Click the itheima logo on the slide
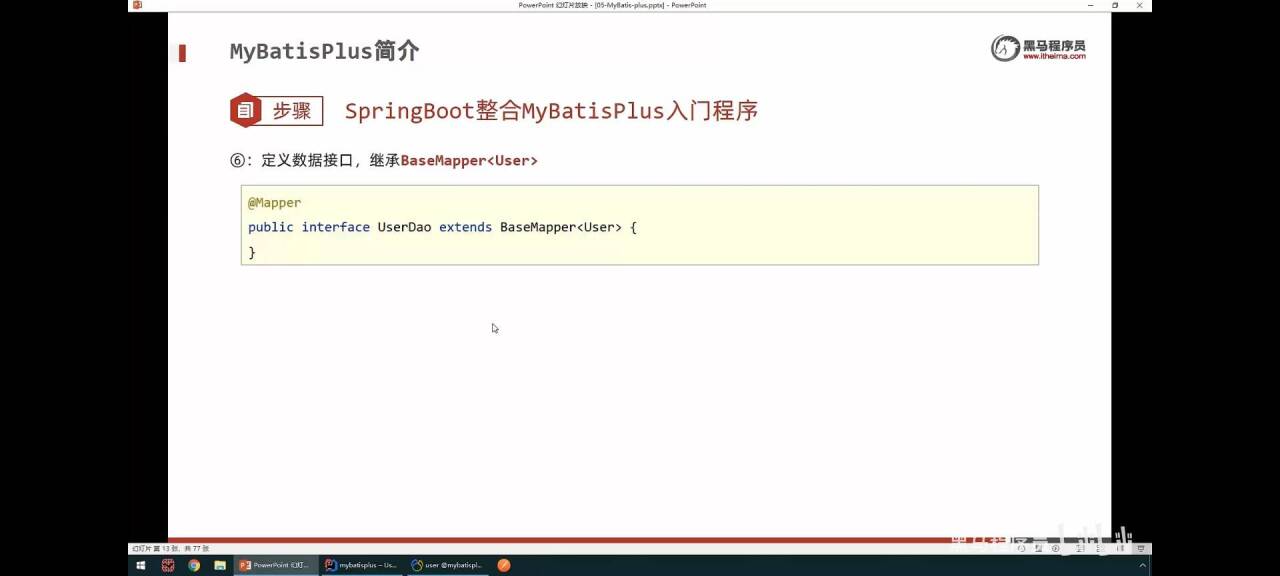The image size is (1280, 576). pos(1038,48)
